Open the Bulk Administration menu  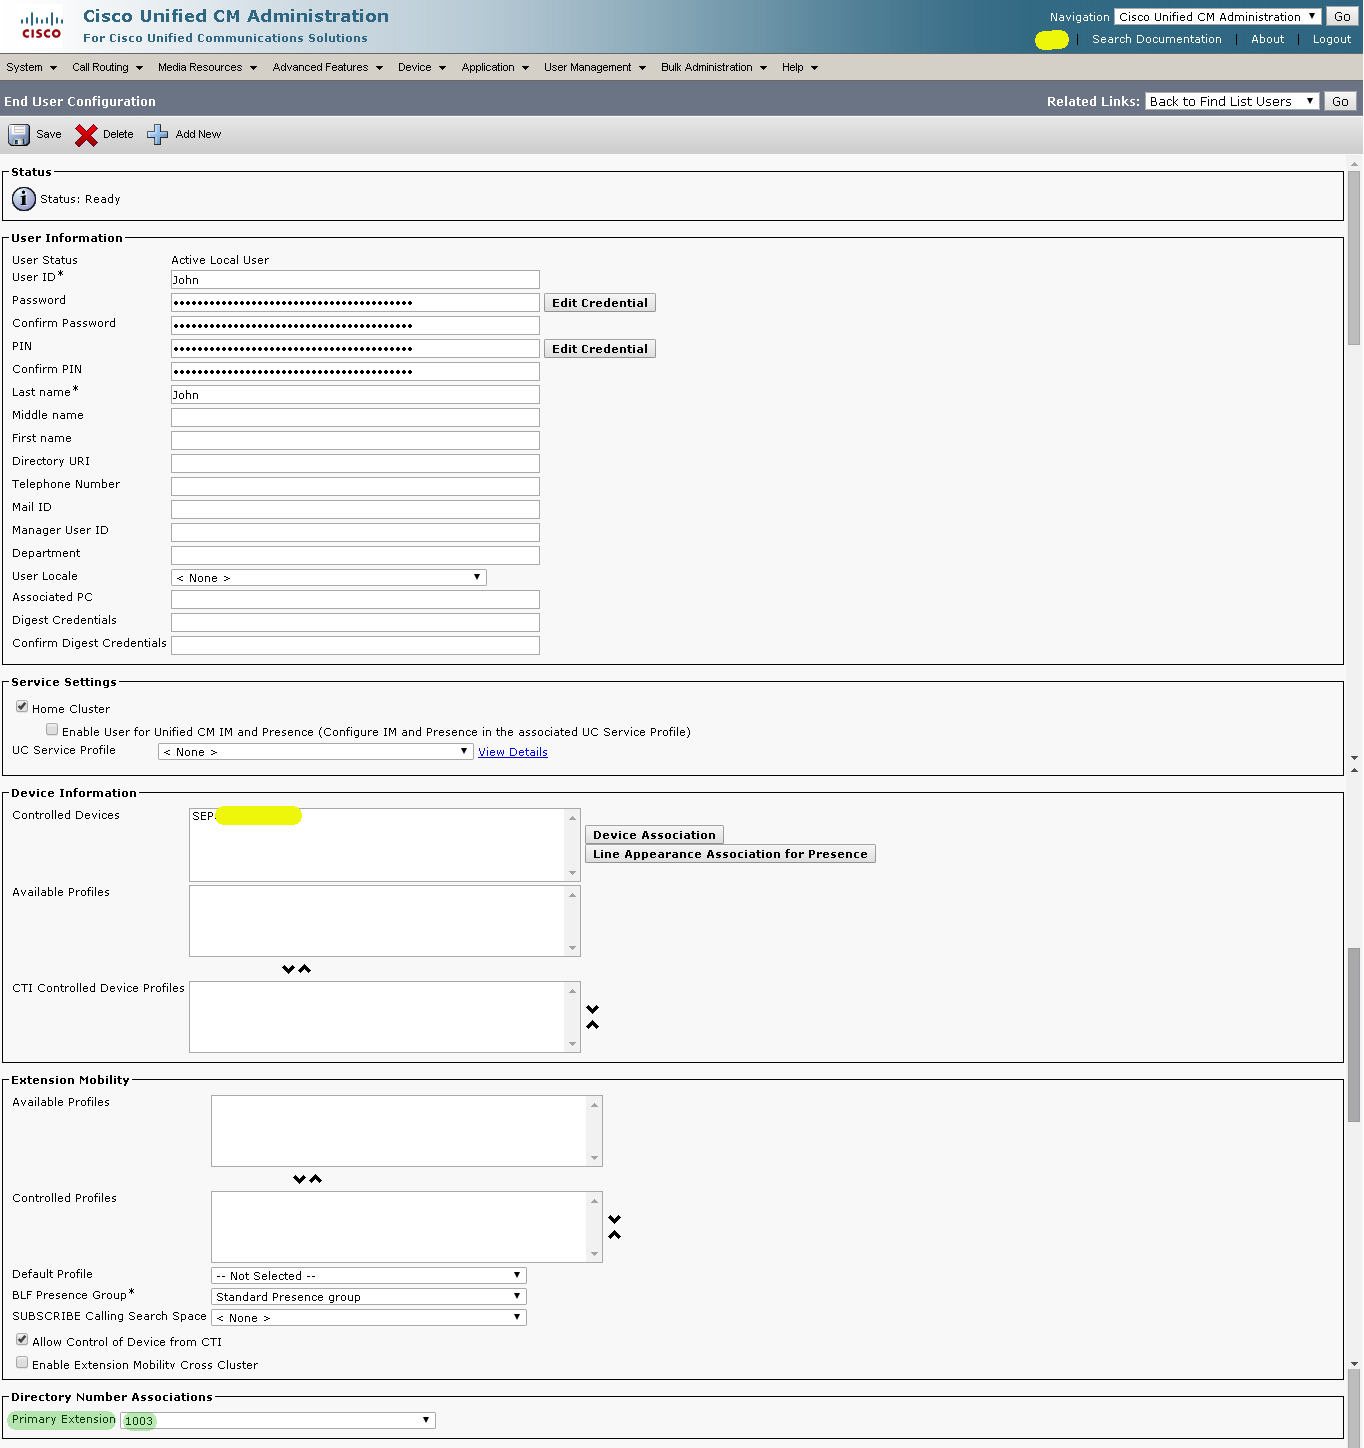point(714,67)
